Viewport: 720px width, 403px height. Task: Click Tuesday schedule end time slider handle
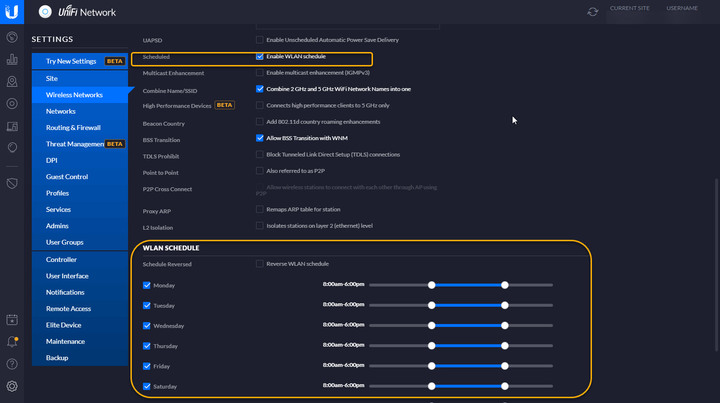point(505,305)
